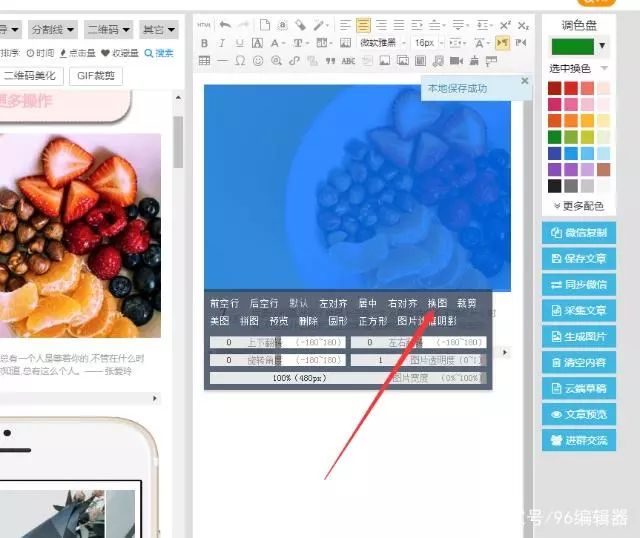Click the 同步微信 button
The image size is (640, 538).
[x=579, y=285]
